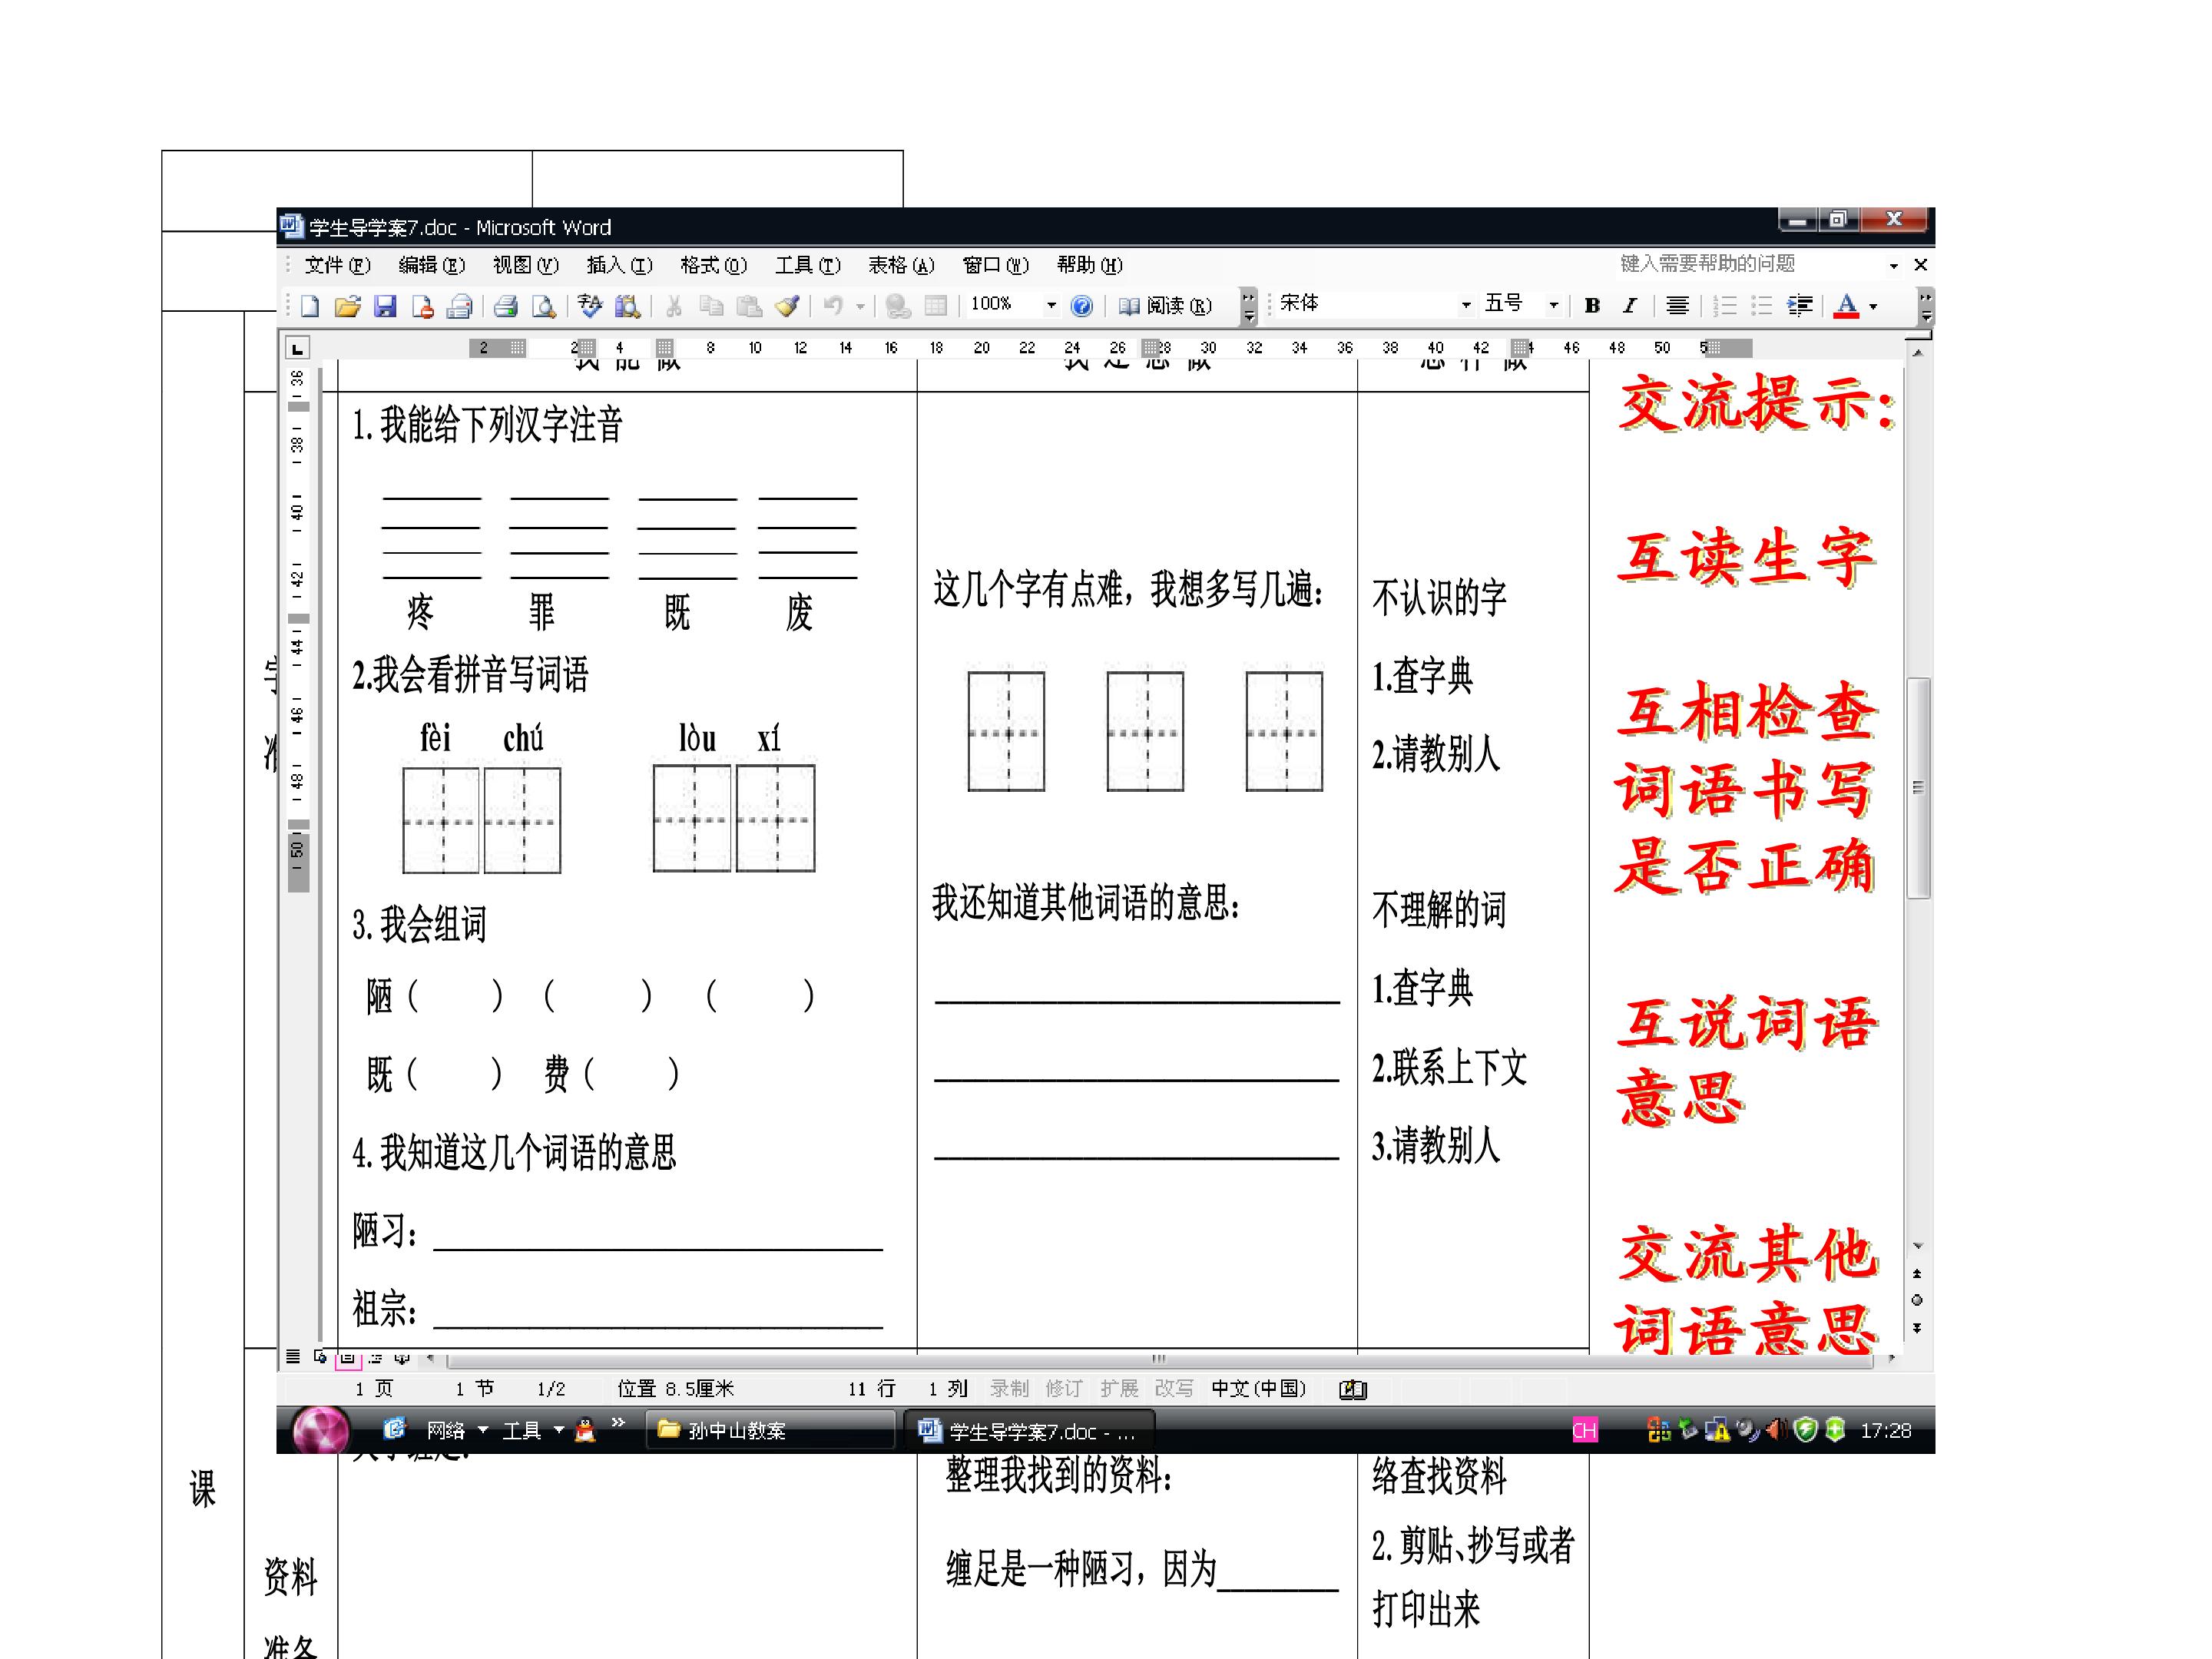Toggle Italic formatting
The height and width of the screenshot is (1659, 2212).
[x=1629, y=306]
